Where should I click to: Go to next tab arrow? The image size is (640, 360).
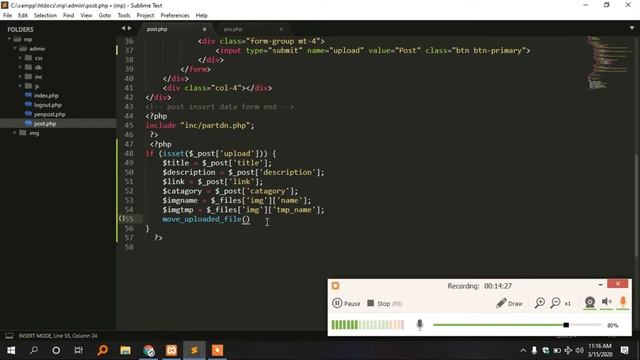coord(130,28)
